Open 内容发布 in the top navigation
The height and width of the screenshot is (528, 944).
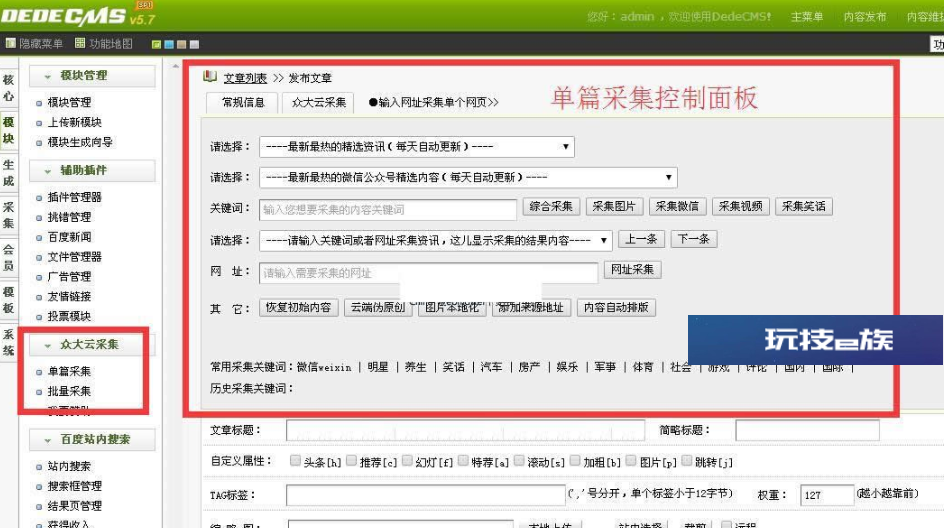pos(865,17)
